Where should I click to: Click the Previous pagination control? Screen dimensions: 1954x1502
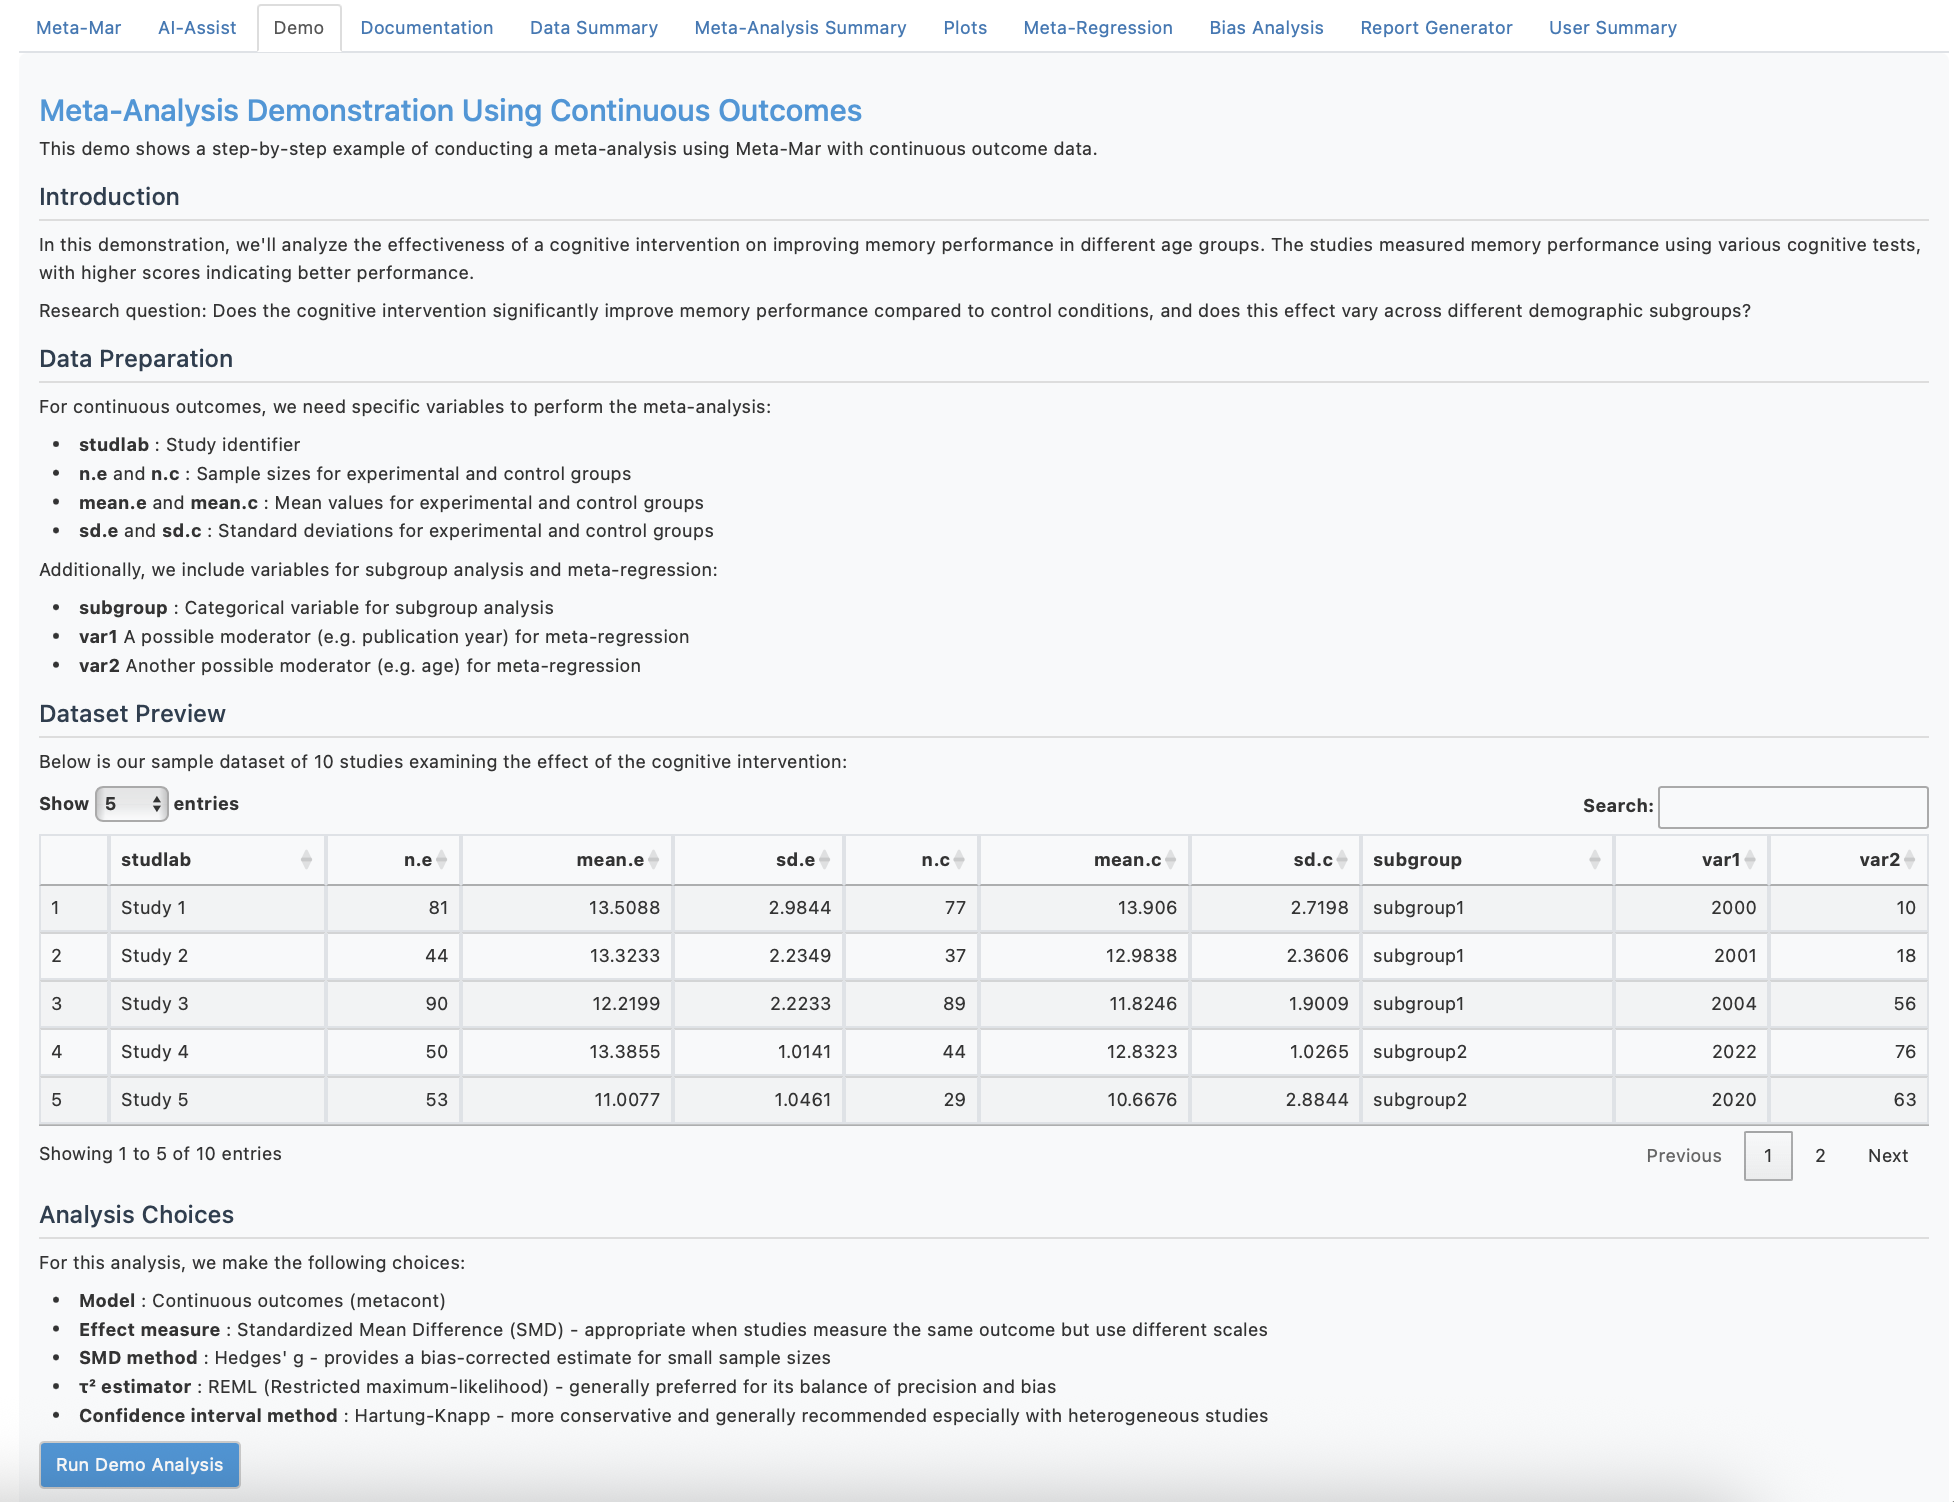click(1683, 1155)
